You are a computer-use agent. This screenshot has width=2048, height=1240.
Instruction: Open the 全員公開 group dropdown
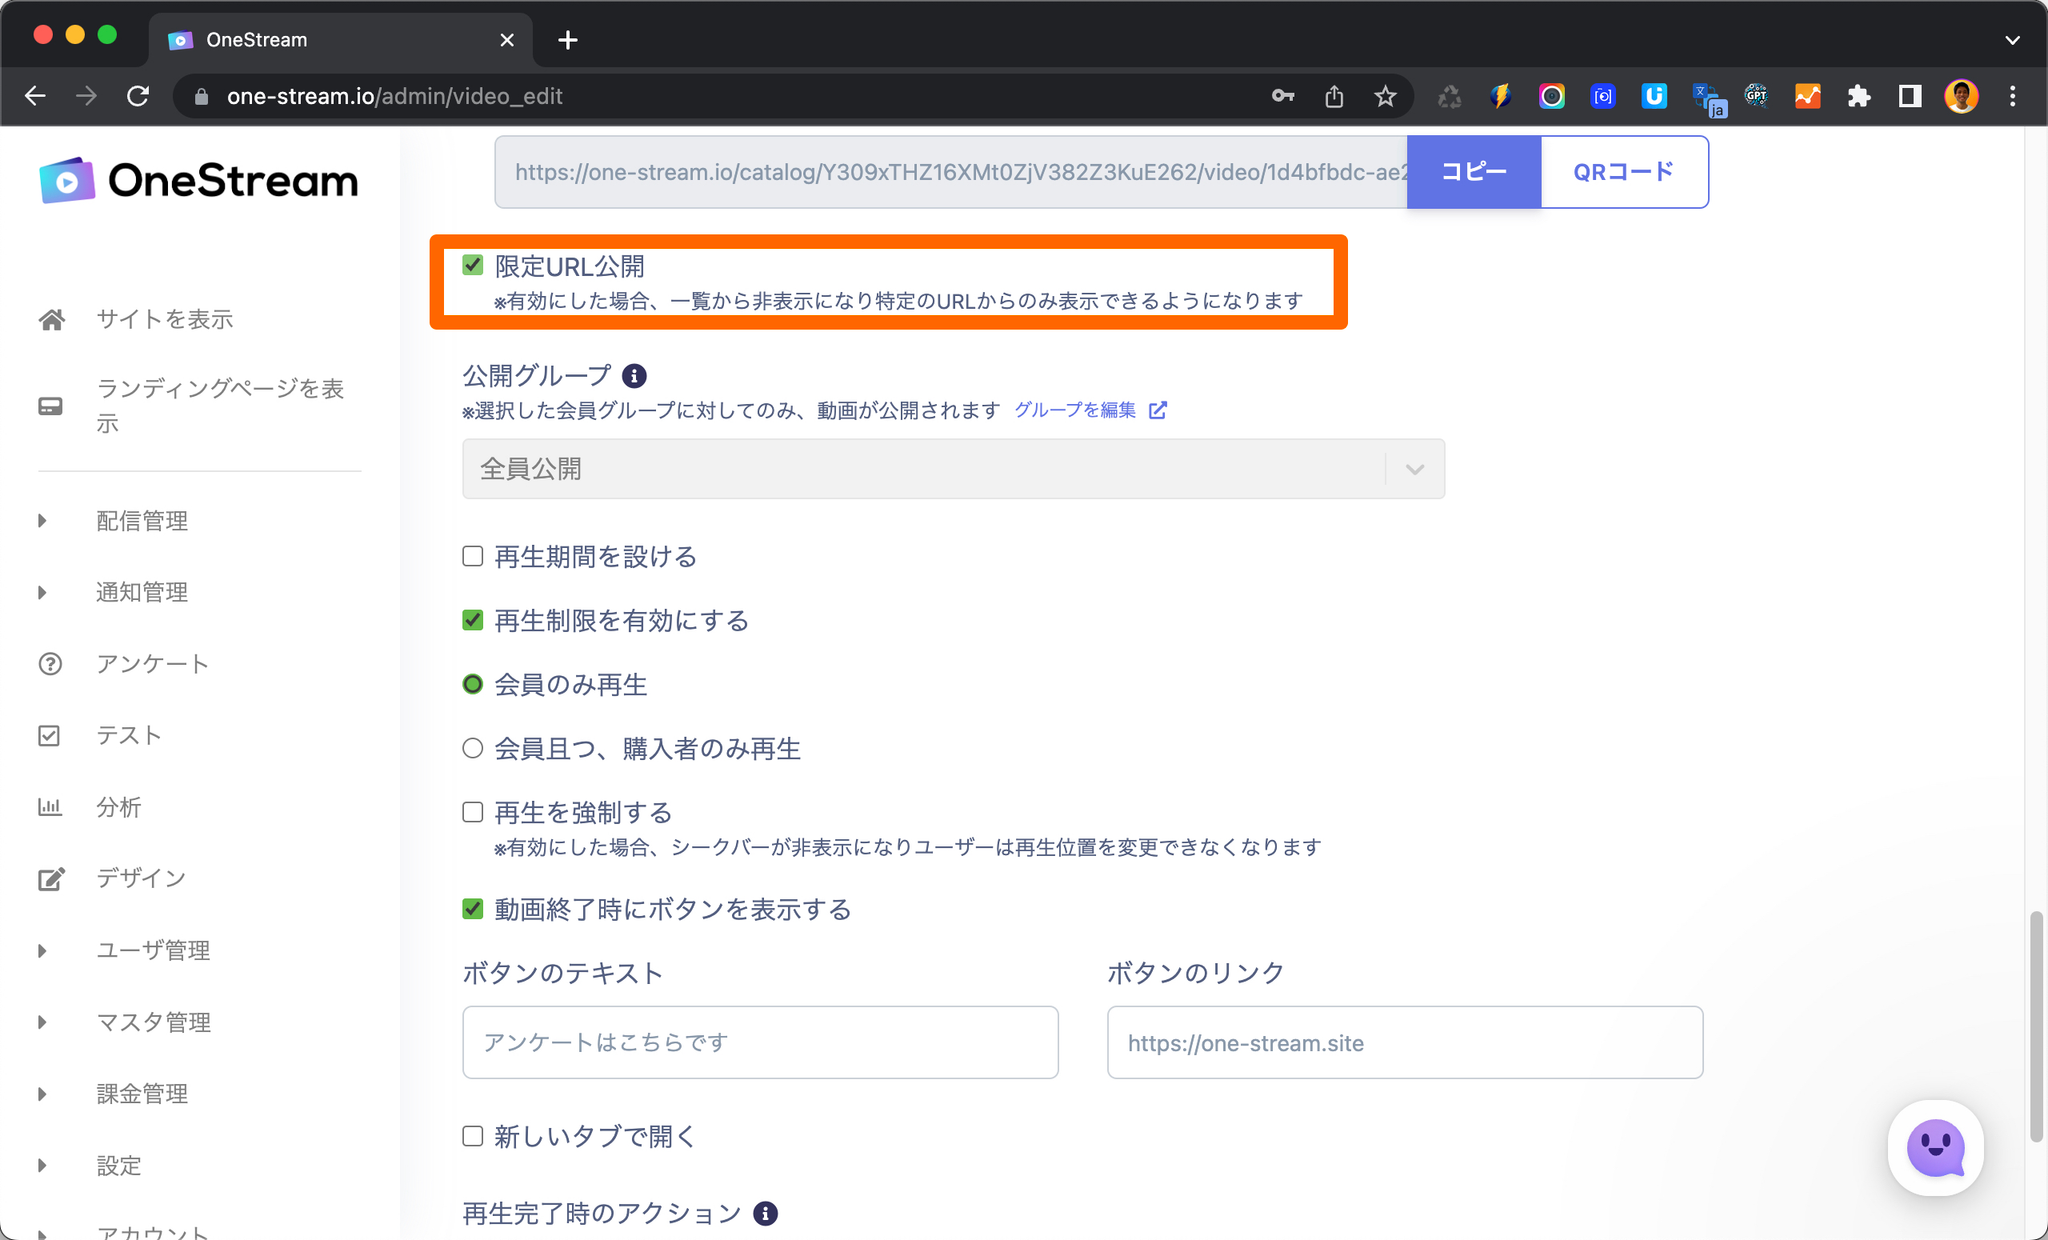point(952,469)
